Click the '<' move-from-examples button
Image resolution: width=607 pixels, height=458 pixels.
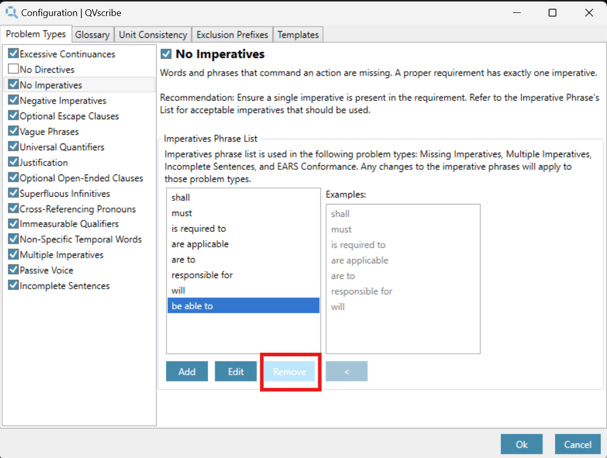pyautogui.click(x=346, y=371)
